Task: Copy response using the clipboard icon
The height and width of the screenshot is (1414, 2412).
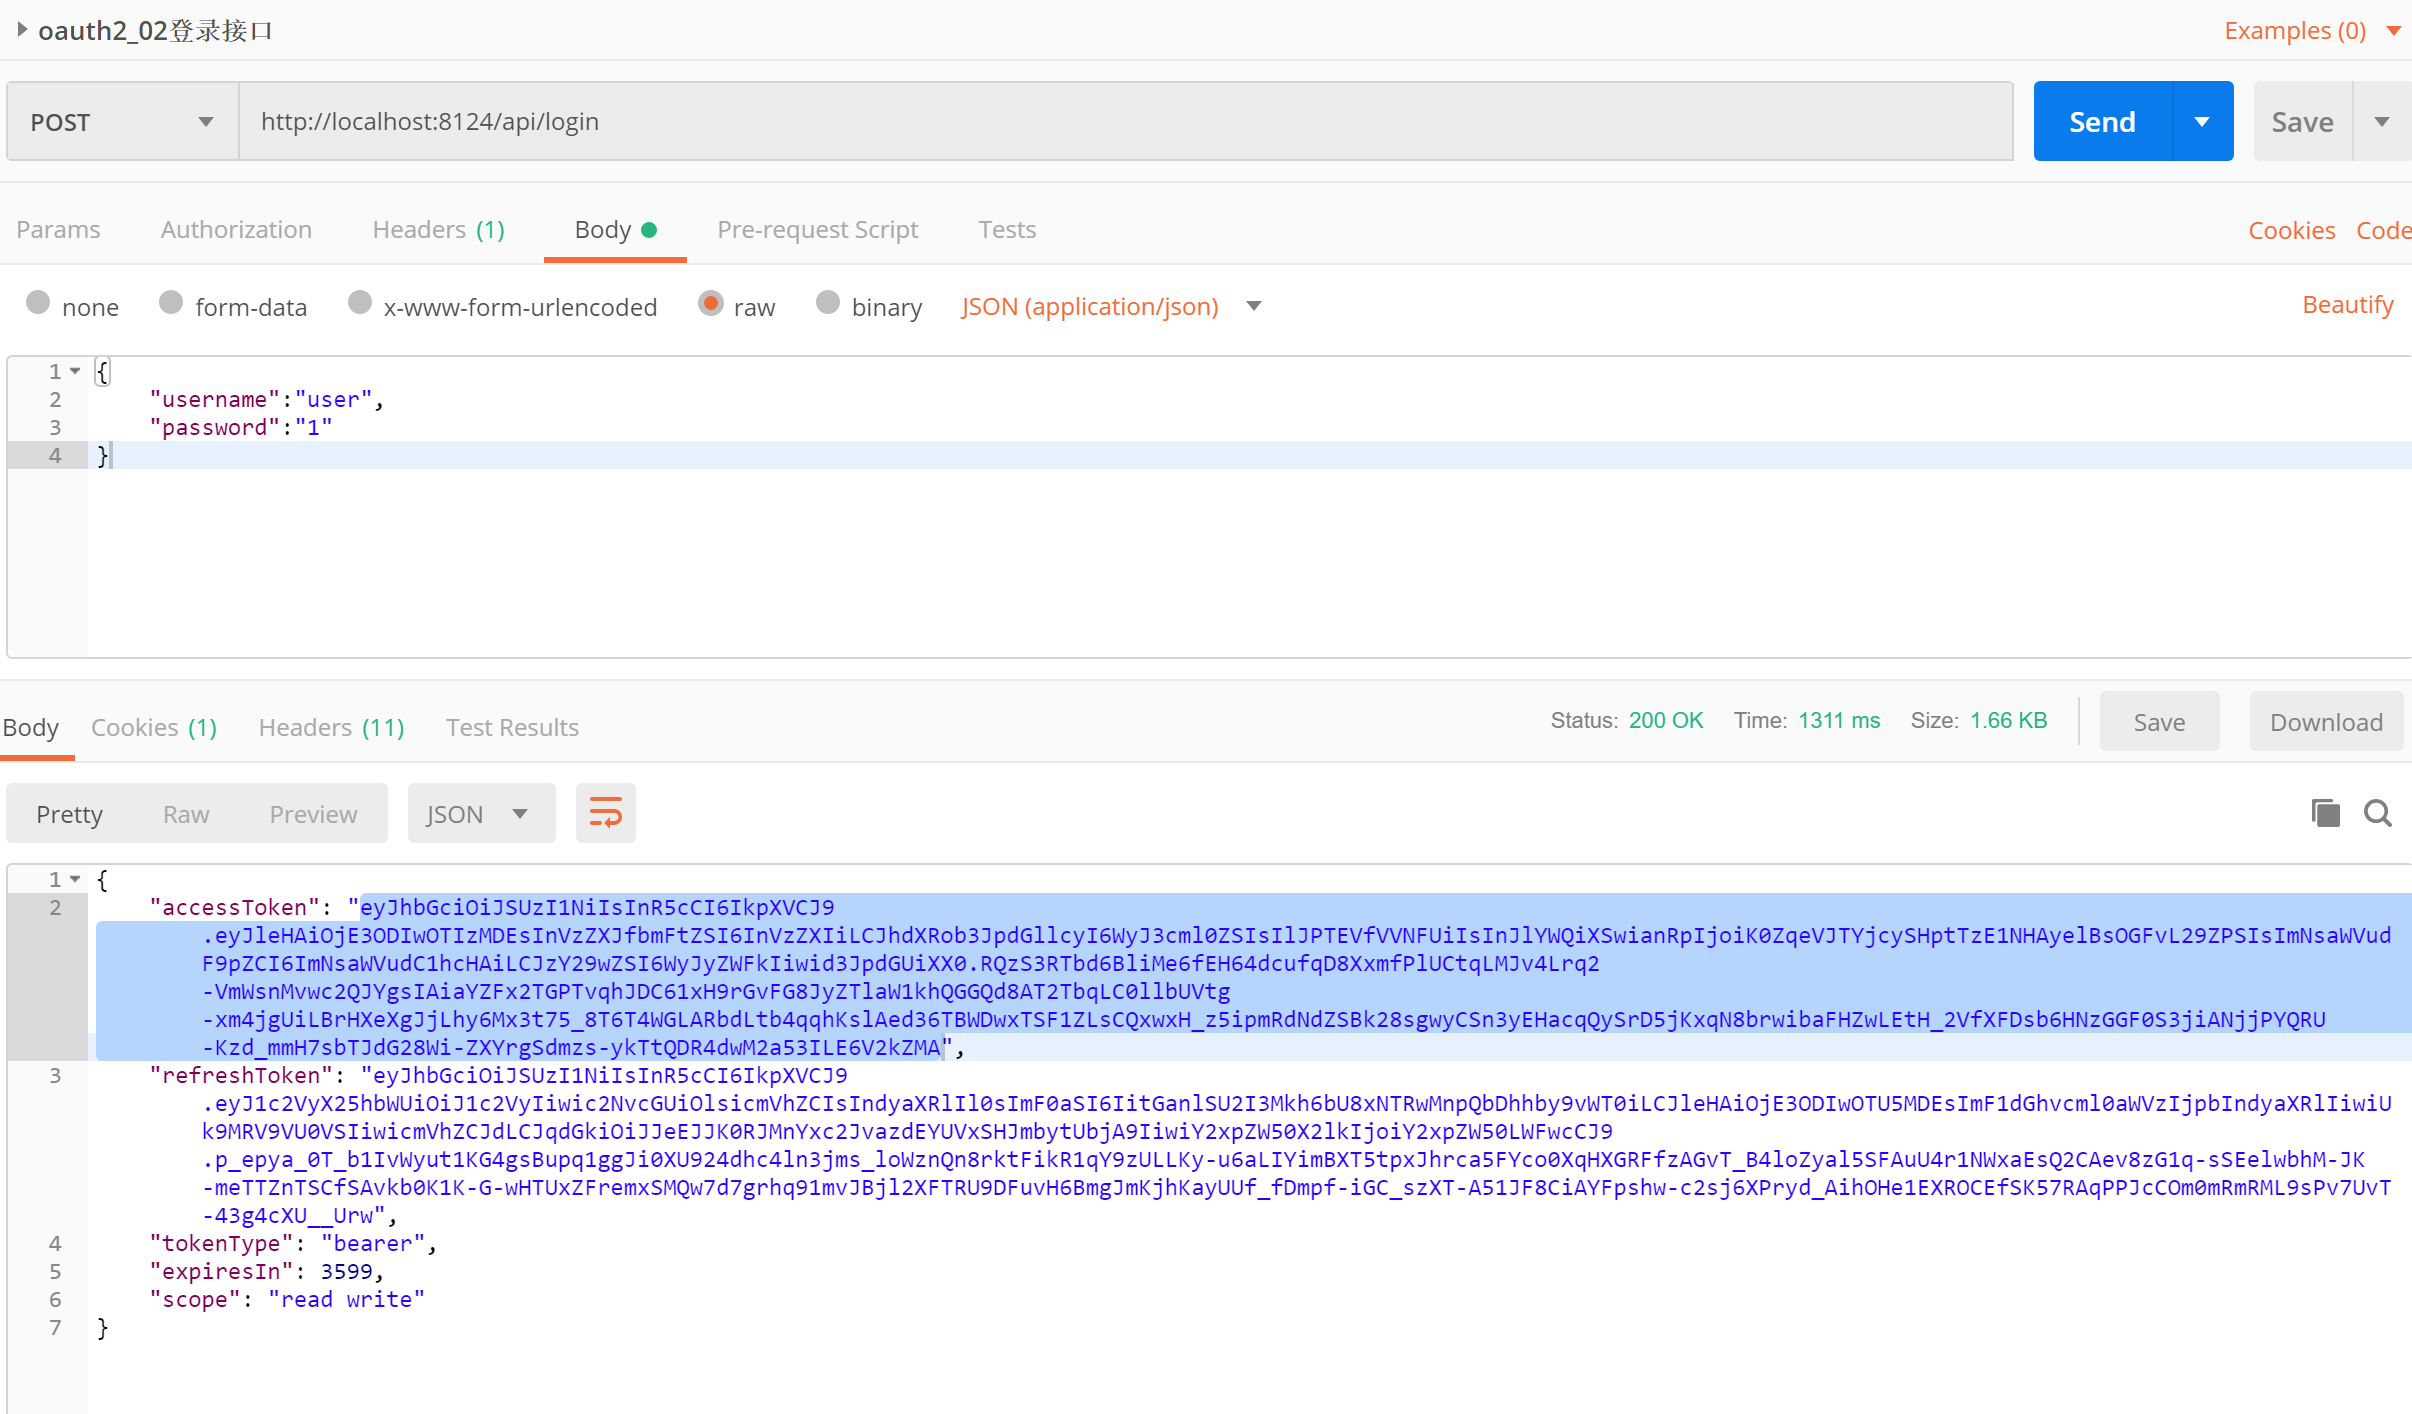Action: [2326, 813]
